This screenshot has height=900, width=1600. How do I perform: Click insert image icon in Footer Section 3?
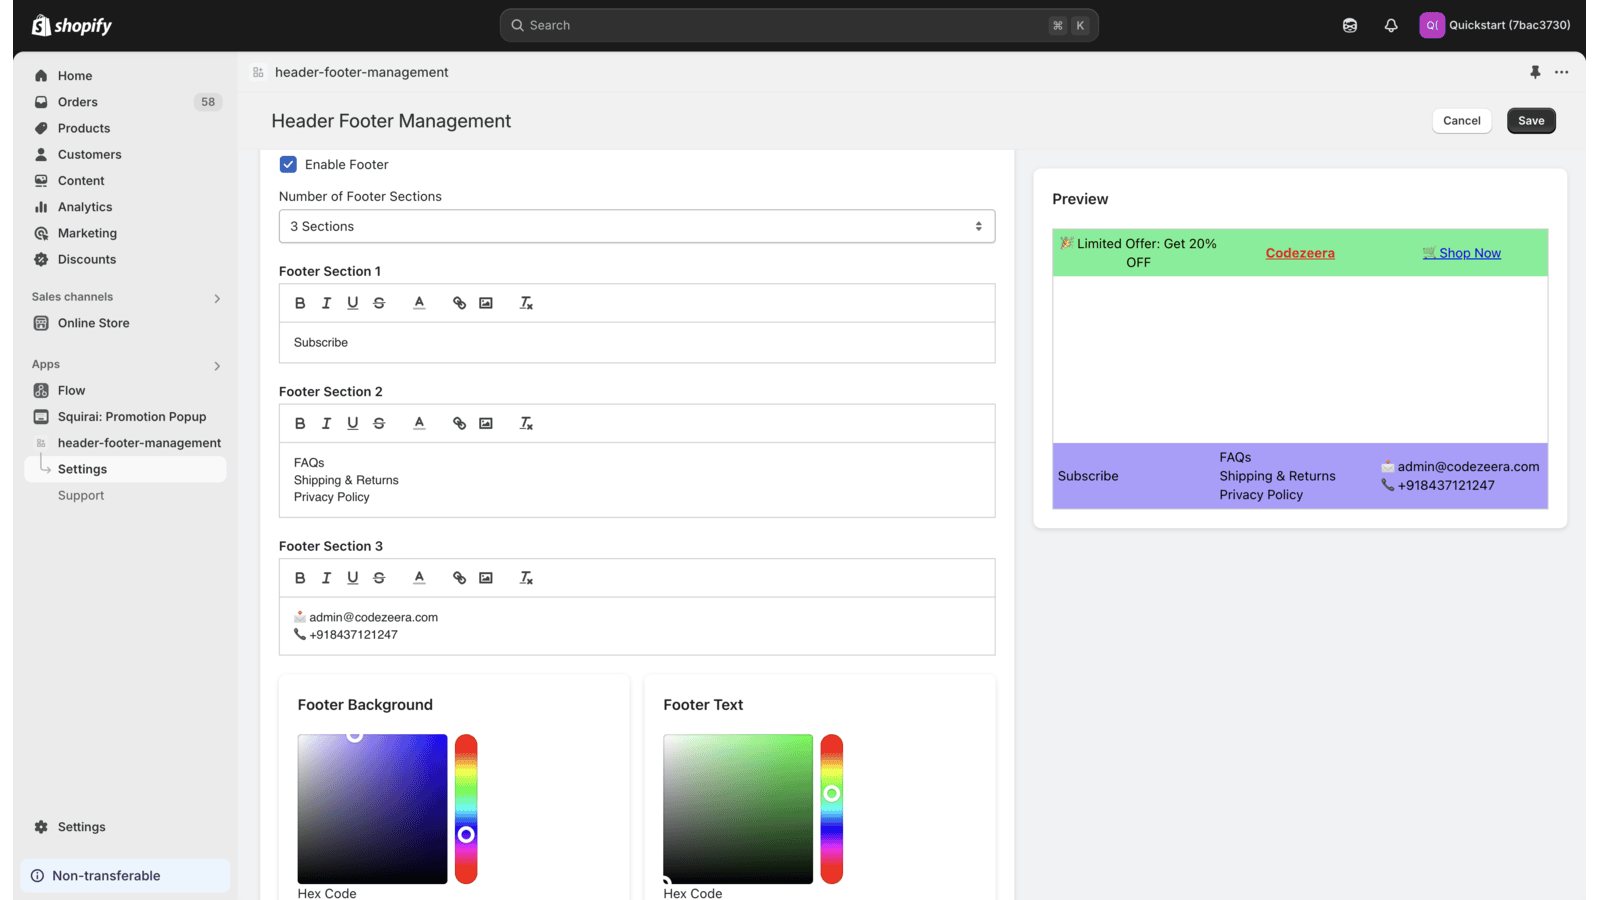(x=486, y=578)
